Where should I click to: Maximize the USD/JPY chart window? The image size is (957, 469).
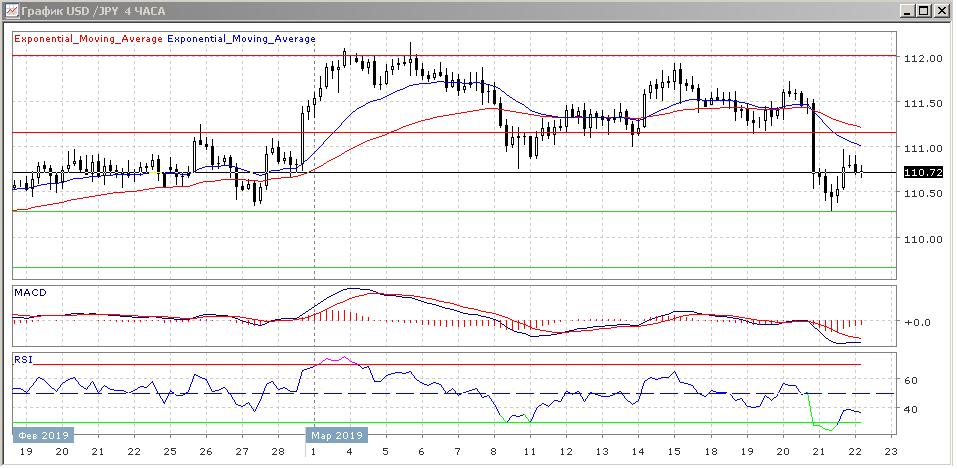924,10
